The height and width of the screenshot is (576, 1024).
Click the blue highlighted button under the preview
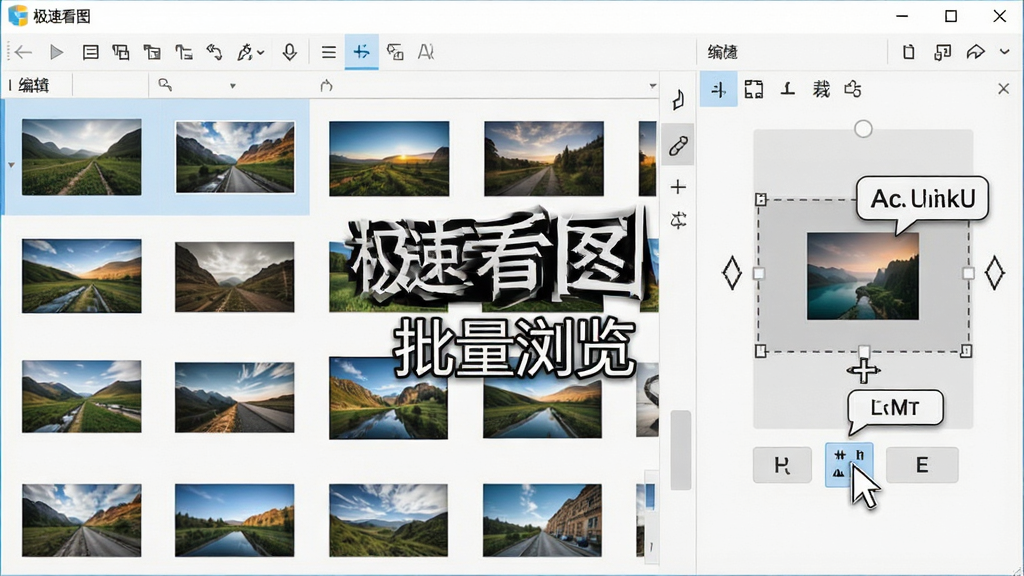pyautogui.click(x=849, y=465)
